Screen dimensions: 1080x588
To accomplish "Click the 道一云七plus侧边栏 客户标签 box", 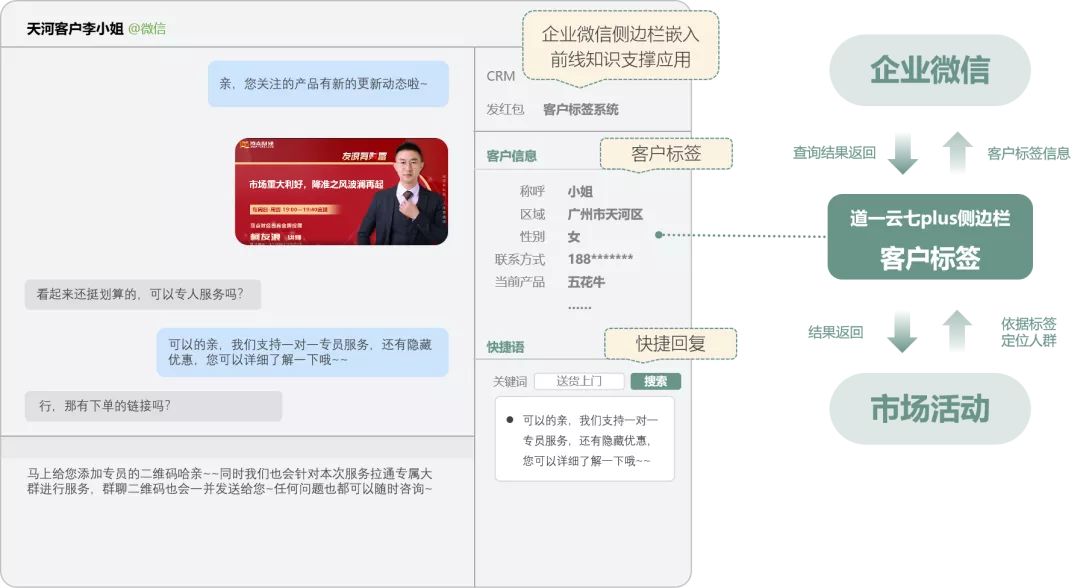I will click(930, 237).
